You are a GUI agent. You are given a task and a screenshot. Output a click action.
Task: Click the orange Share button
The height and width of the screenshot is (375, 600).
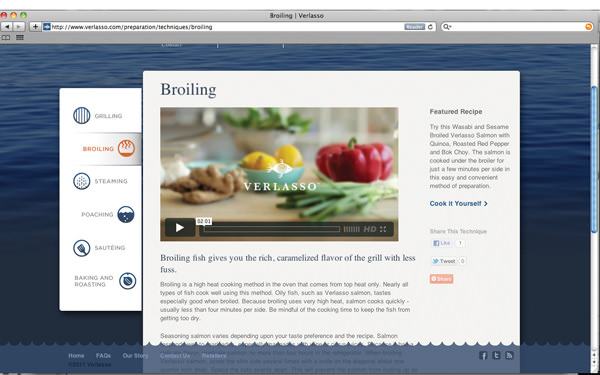click(442, 279)
